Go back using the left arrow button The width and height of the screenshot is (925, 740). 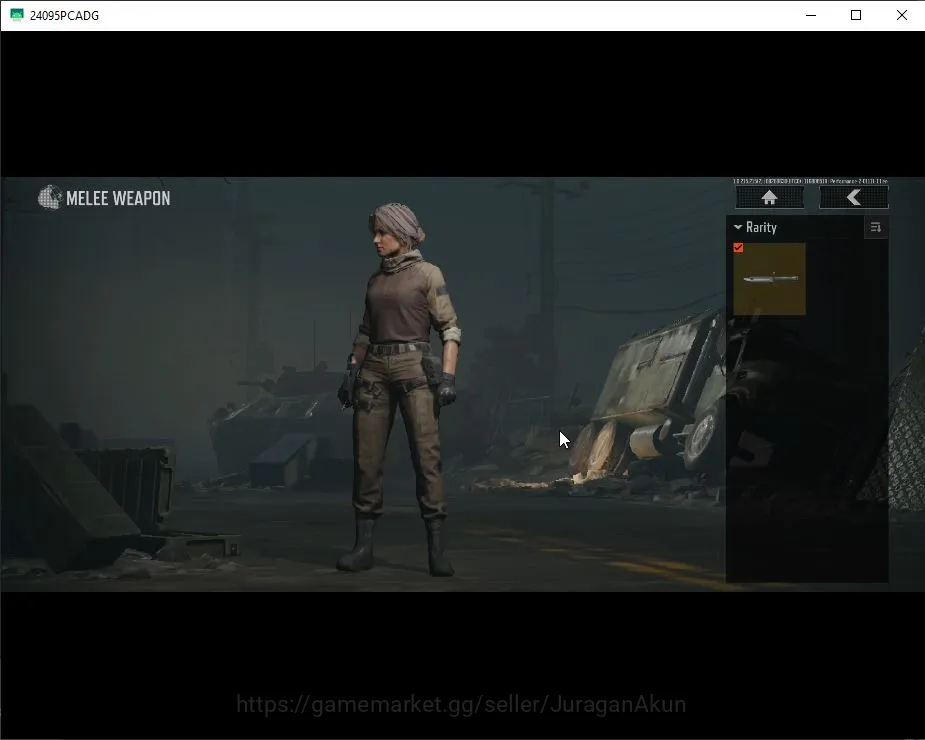pos(854,198)
